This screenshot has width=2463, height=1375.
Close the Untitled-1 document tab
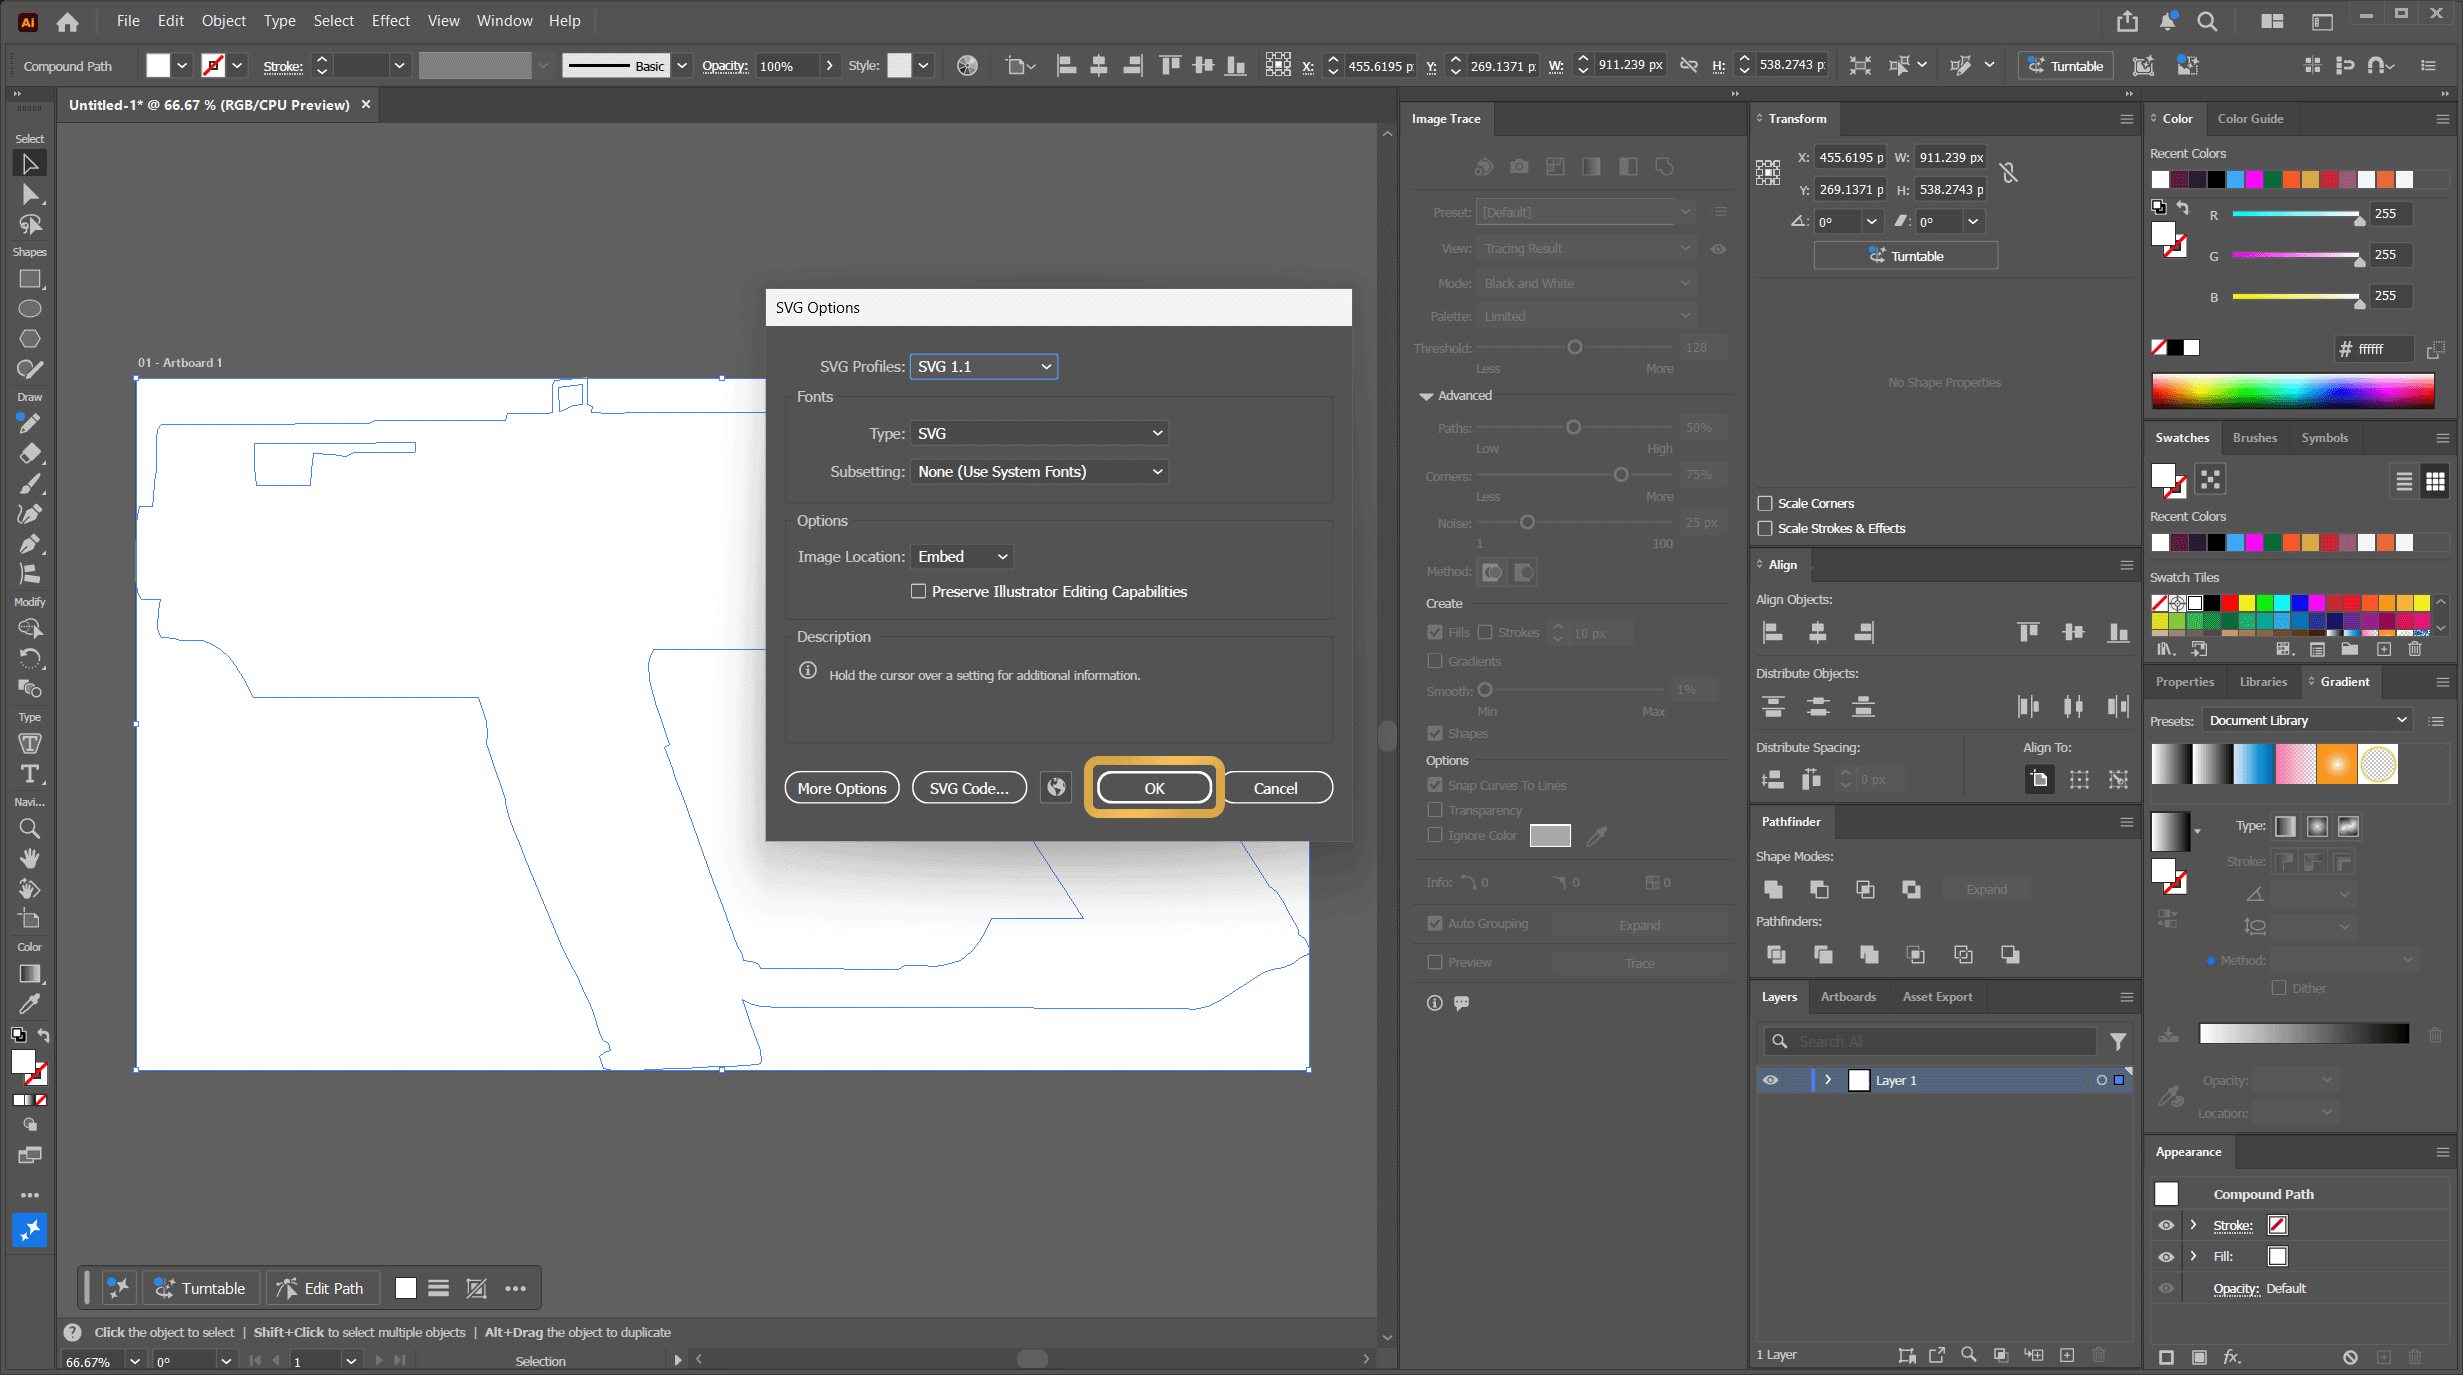coord(366,104)
